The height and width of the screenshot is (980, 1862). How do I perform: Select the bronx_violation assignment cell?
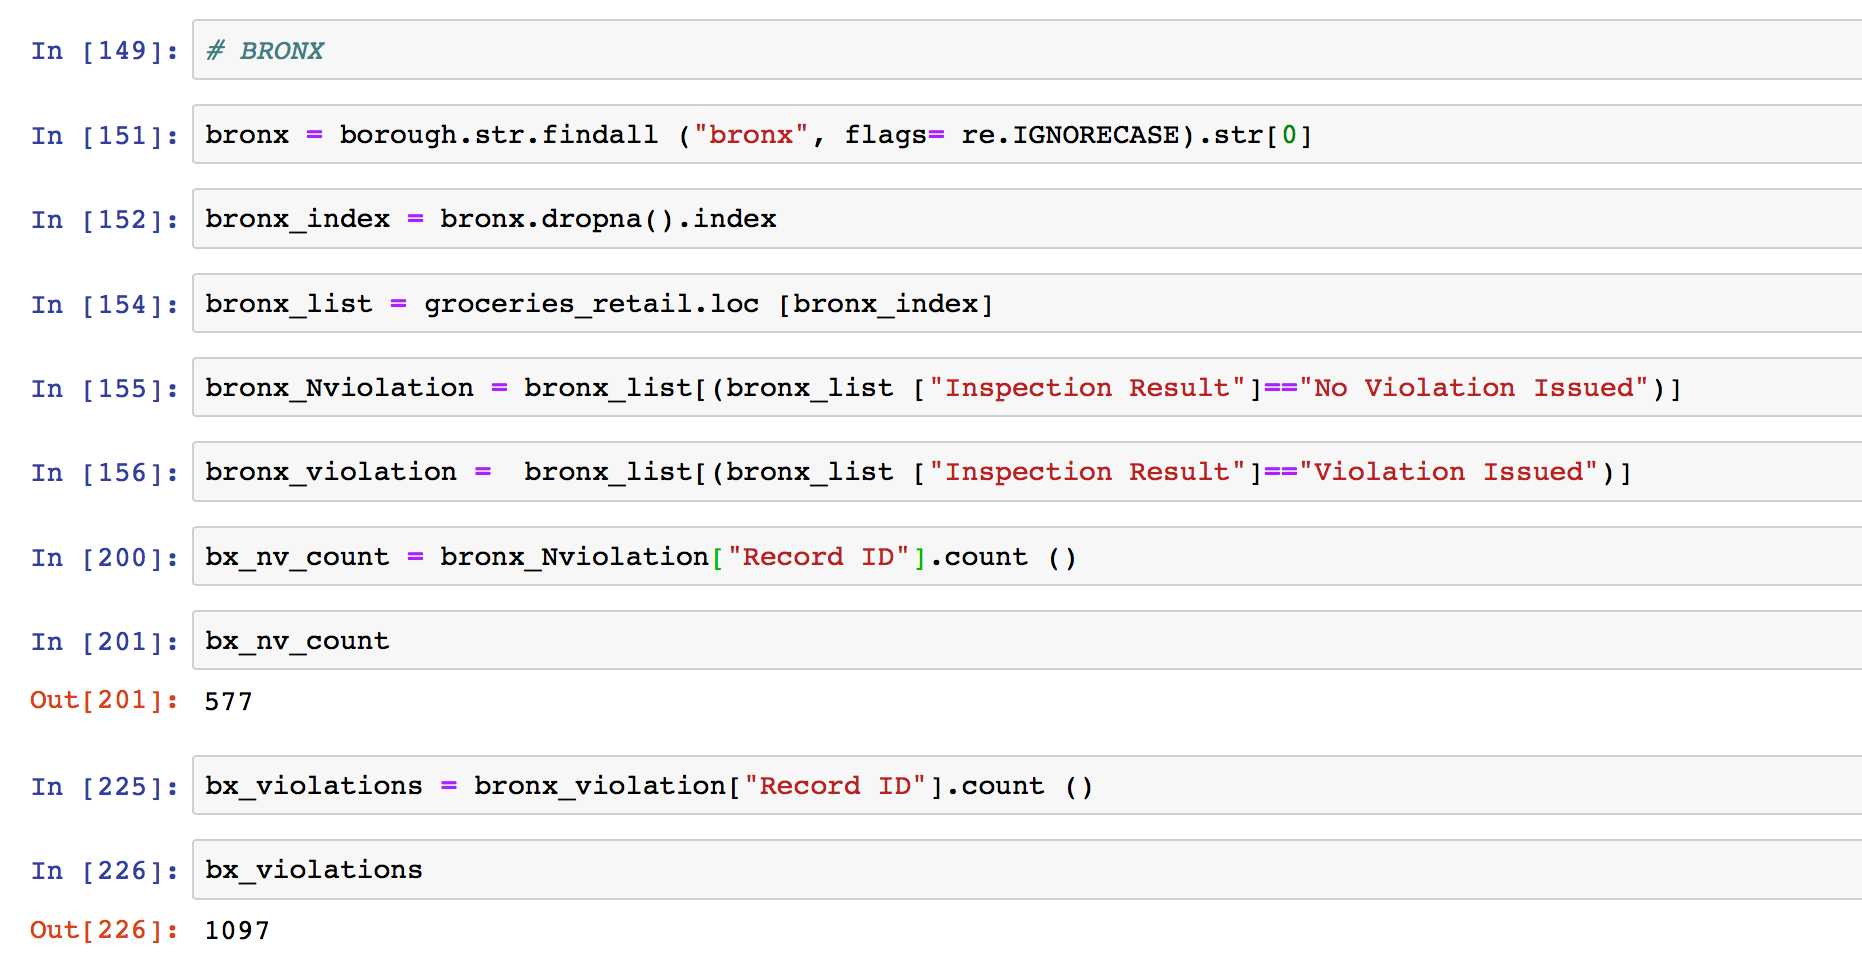1027,471
